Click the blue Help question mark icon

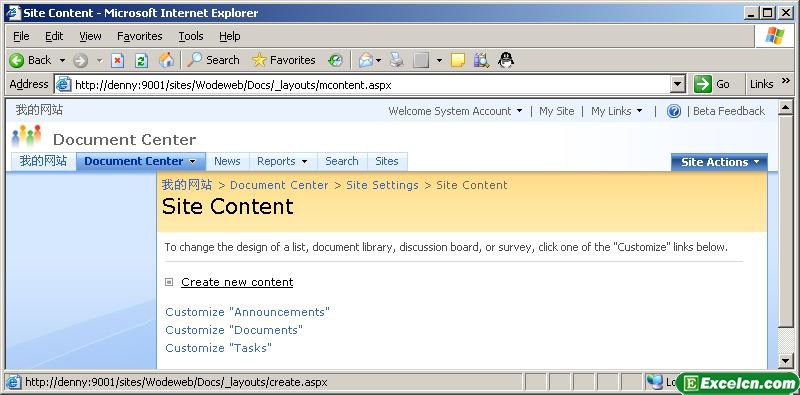pos(673,111)
